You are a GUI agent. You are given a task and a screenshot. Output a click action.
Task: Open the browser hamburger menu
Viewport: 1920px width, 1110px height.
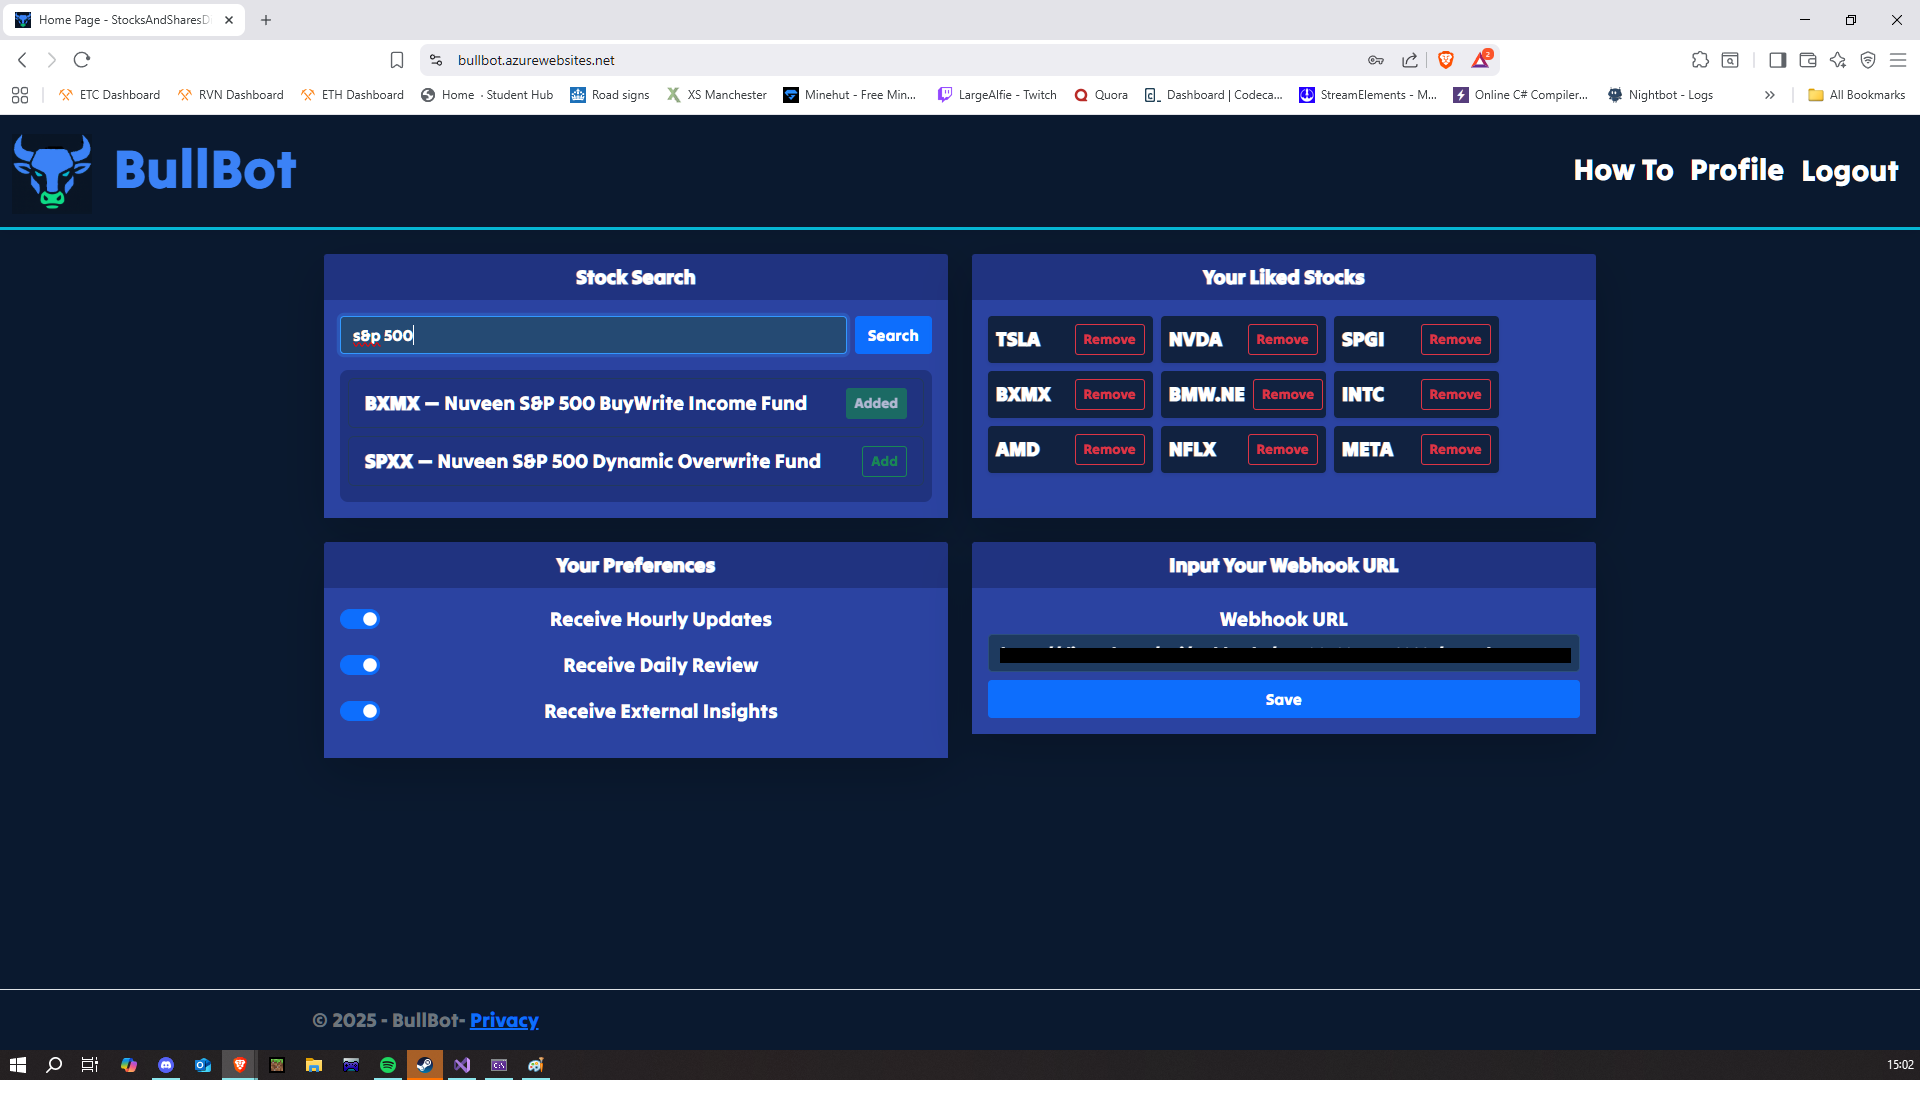pos(1899,60)
